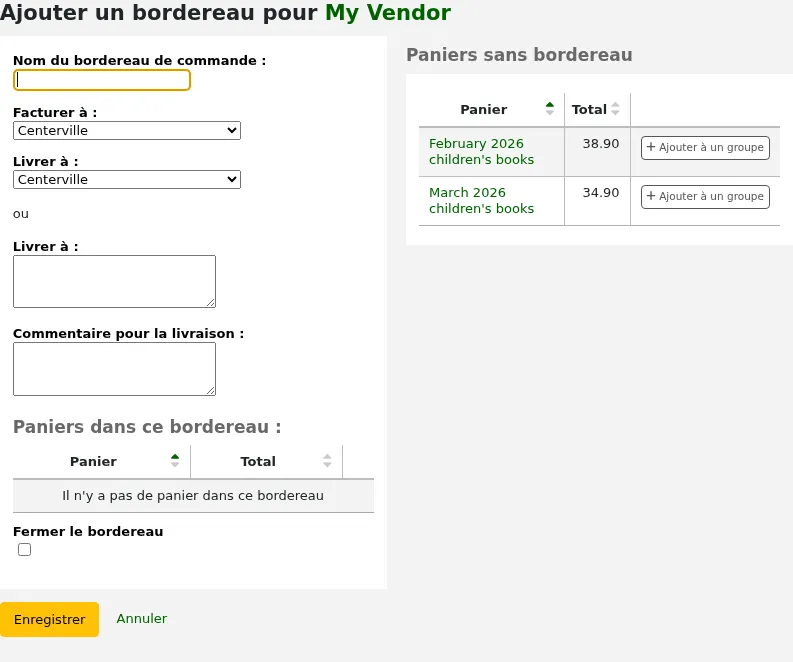793x662 pixels.
Task: Add February 2026 basket to a group
Action: (705, 148)
